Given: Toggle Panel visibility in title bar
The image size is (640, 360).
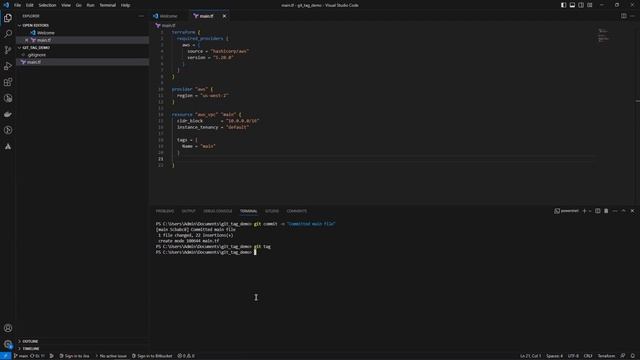Looking at the screenshot, I should 572,5.
